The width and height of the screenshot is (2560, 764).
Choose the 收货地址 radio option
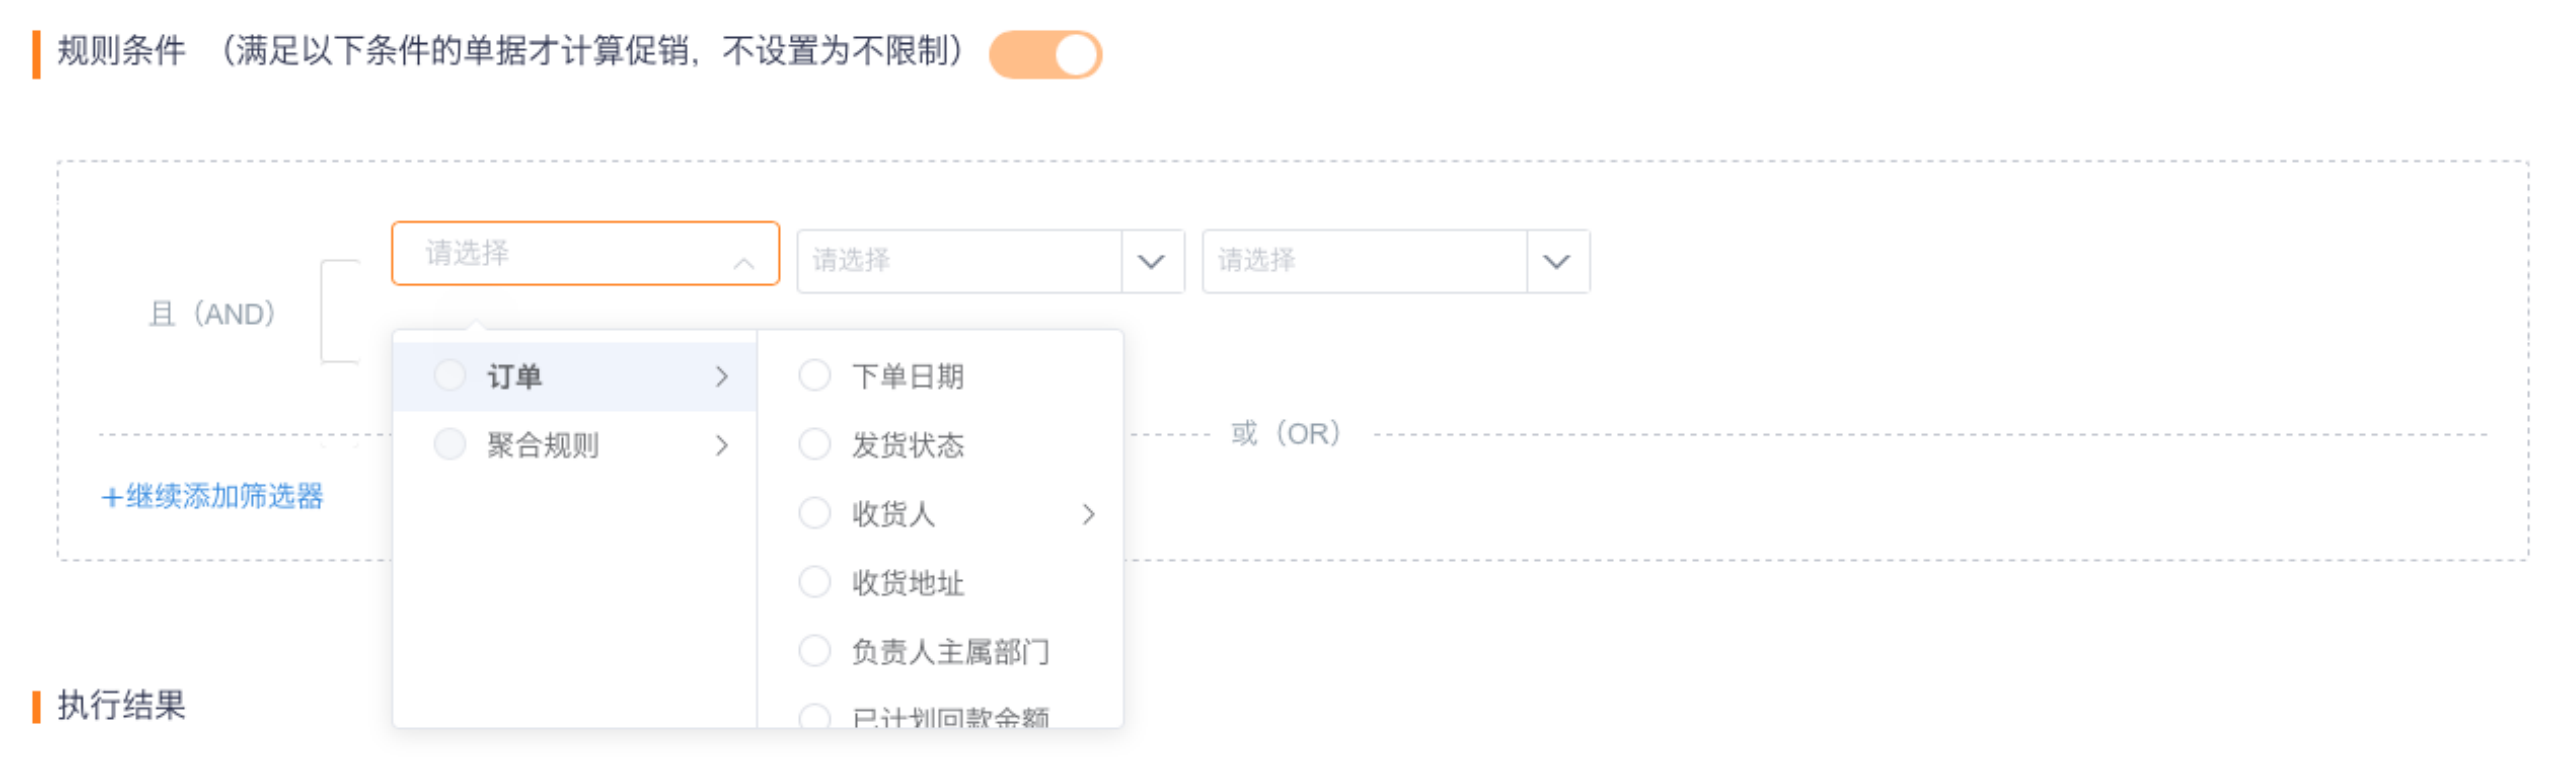pyautogui.click(x=814, y=582)
